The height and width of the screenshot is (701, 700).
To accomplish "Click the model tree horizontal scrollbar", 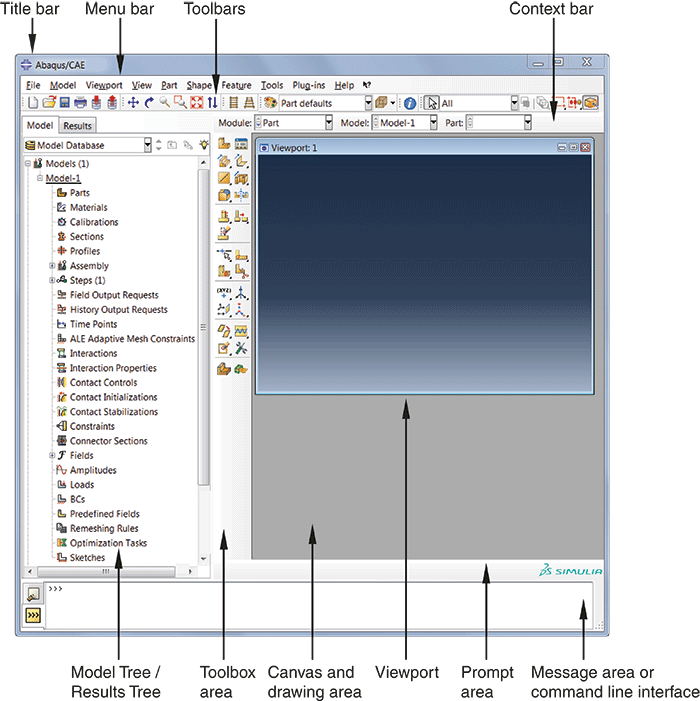I will coord(104,570).
